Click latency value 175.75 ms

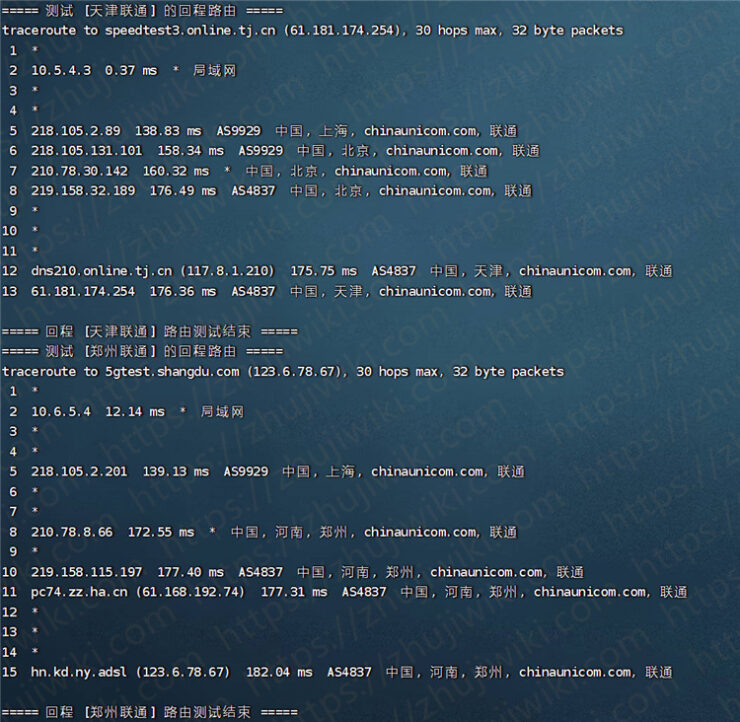(x=324, y=271)
